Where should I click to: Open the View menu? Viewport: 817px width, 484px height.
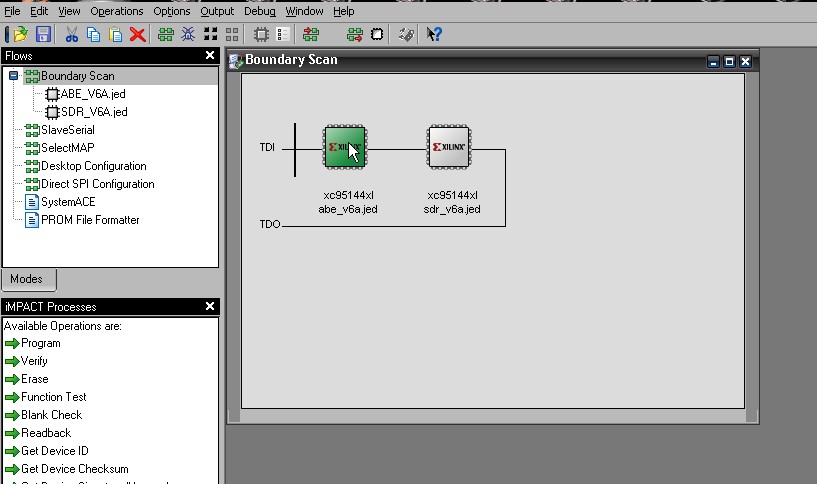(69, 11)
